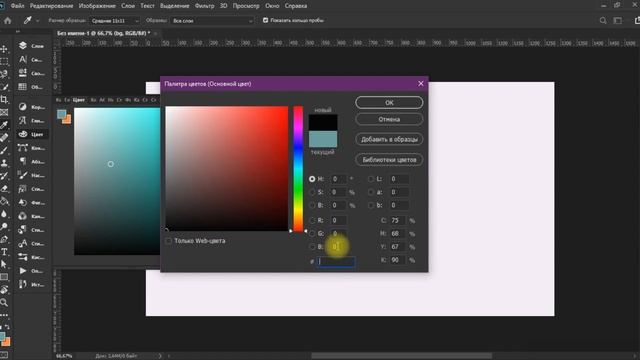Select the Dodge tool
The width and height of the screenshot is (640, 360).
point(4,227)
